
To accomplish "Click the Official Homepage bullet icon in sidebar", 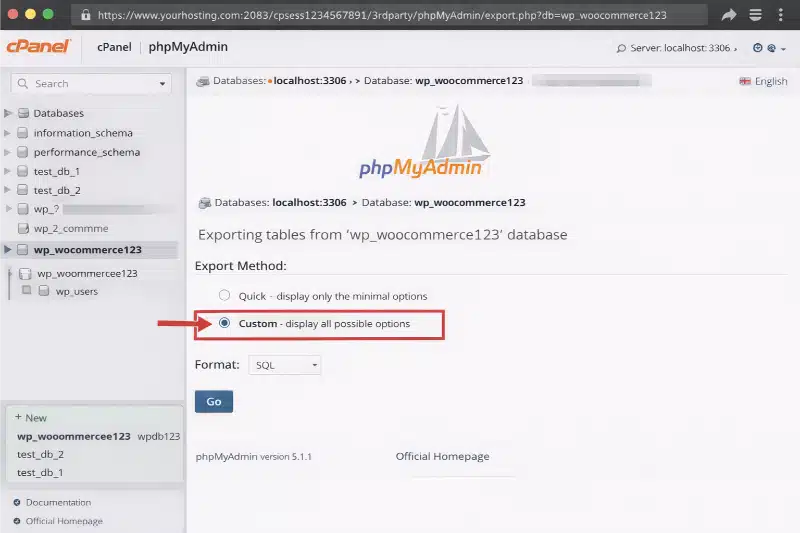I will click(x=17, y=521).
